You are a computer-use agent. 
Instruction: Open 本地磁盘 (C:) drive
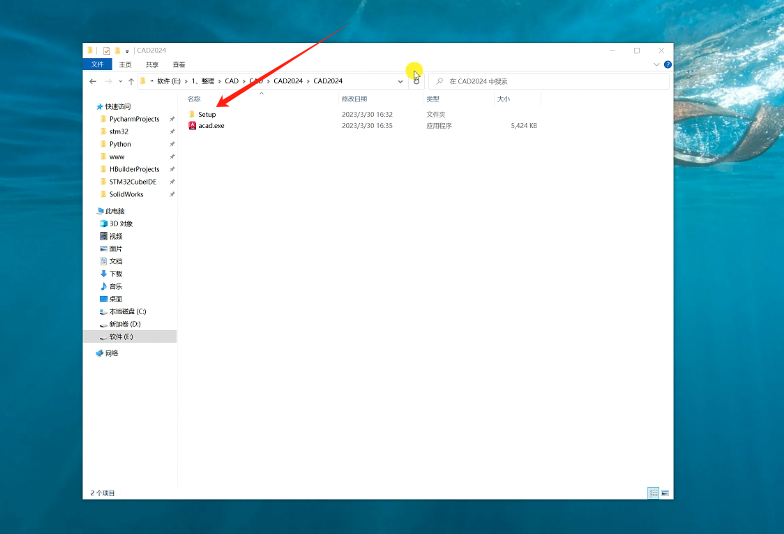coord(128,311)
